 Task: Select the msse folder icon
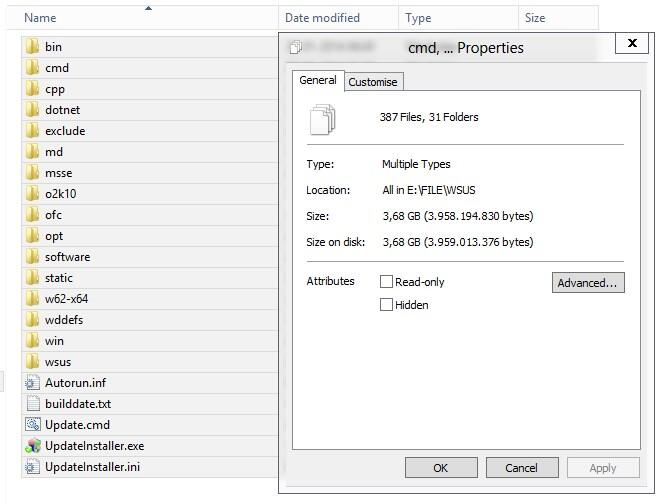[33, 173]
